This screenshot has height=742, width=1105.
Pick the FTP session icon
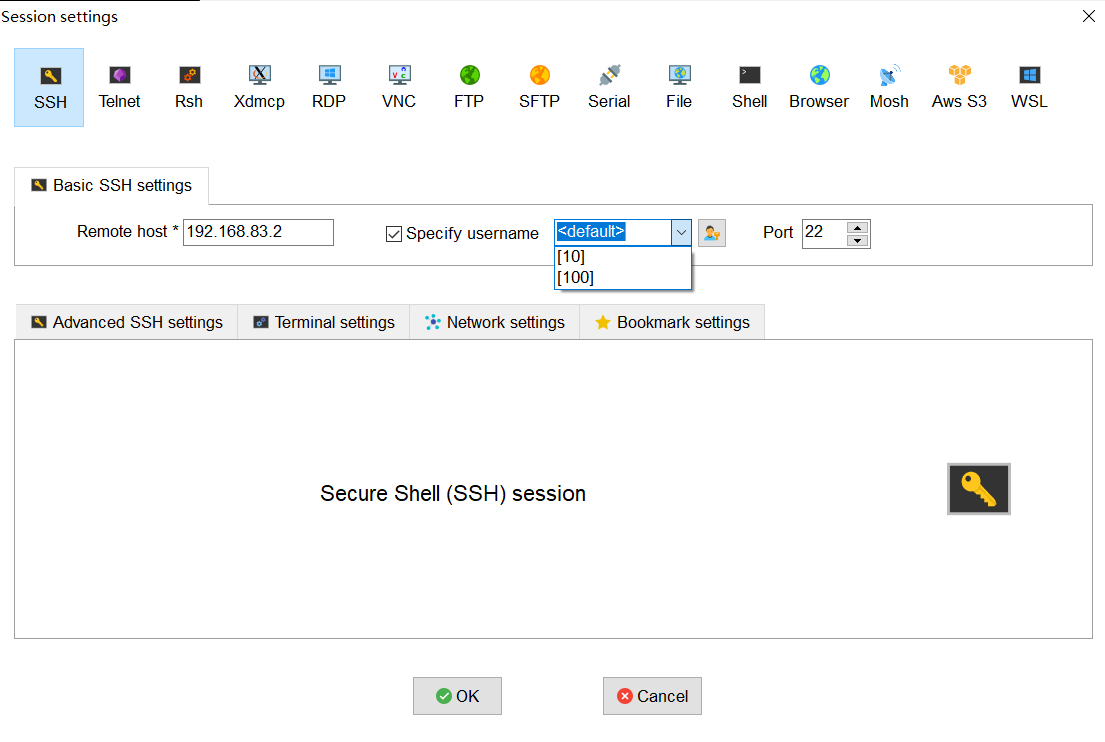click(469, 87)
